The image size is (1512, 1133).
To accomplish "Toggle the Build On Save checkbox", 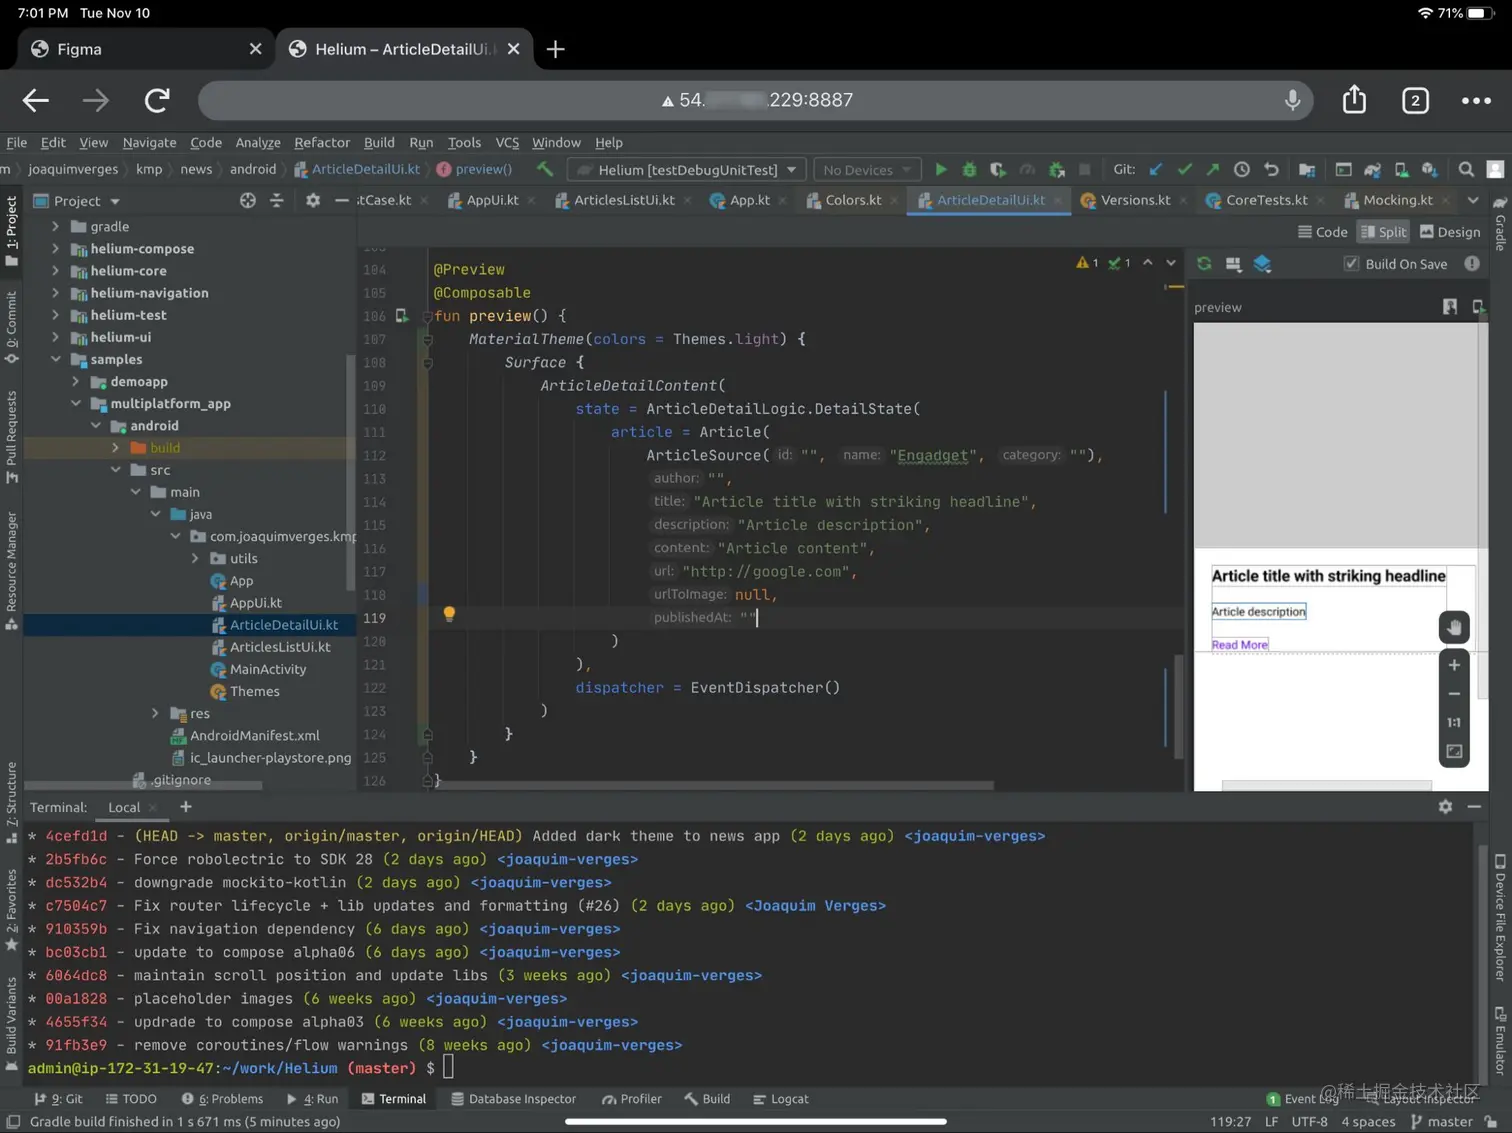I will (1352, 264).
